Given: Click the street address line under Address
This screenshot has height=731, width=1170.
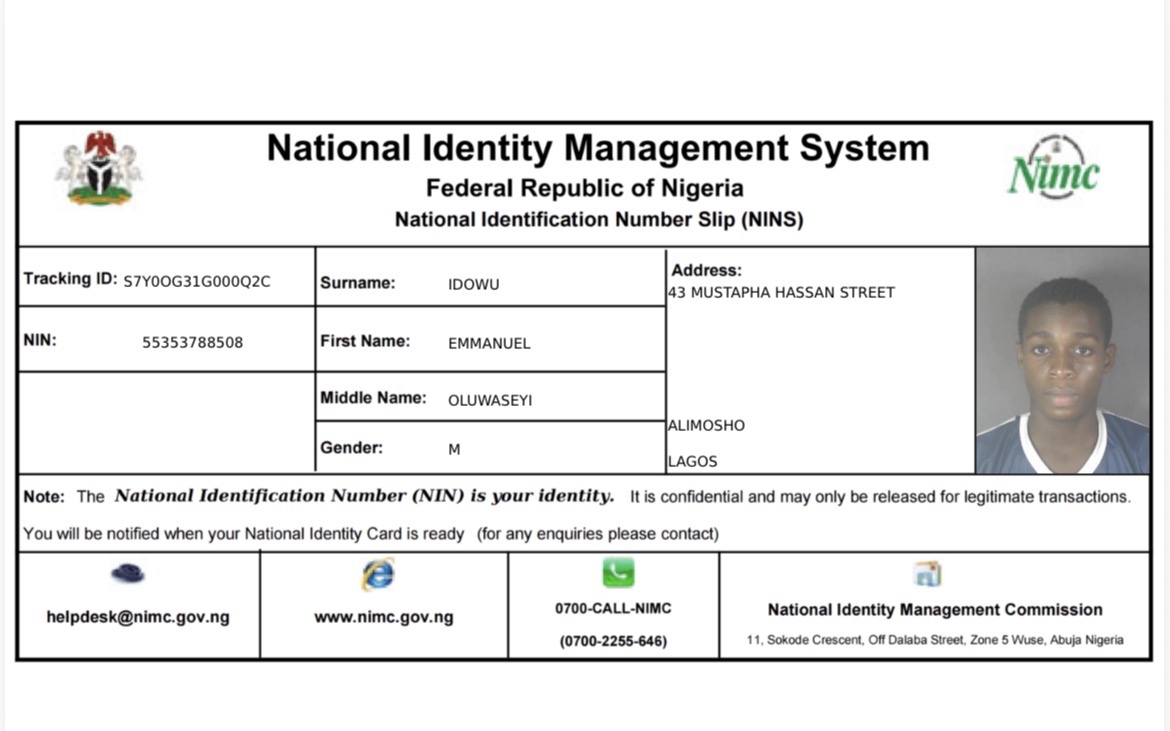Looking at the screenshot, I should (x=781, y=292).
